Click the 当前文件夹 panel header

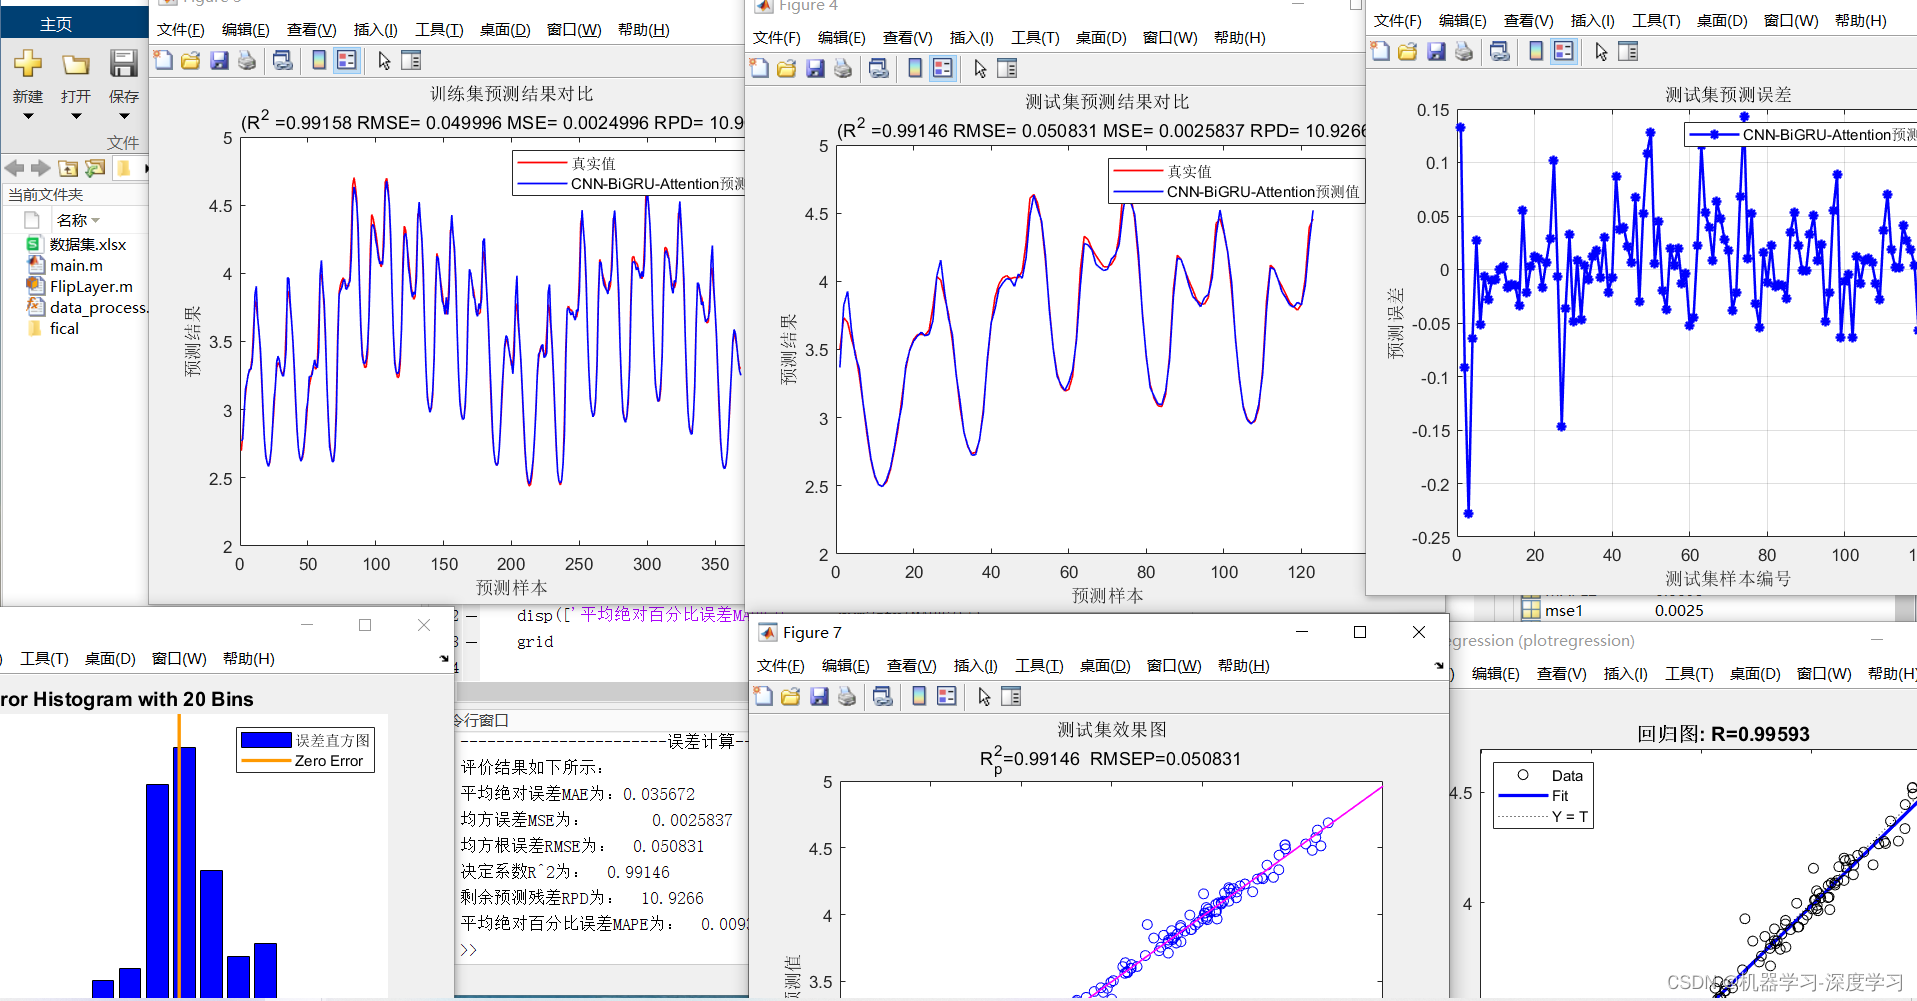(46, 195)
